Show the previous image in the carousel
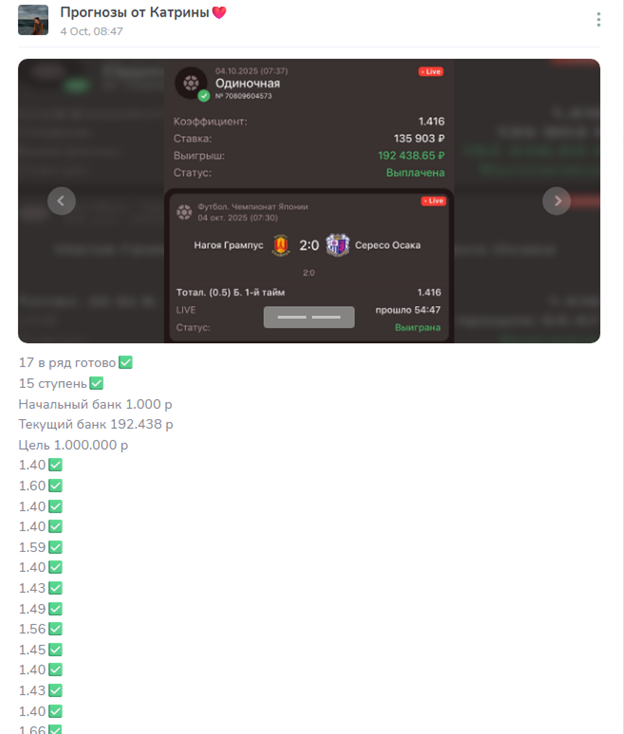 click(x=61, y=201)
